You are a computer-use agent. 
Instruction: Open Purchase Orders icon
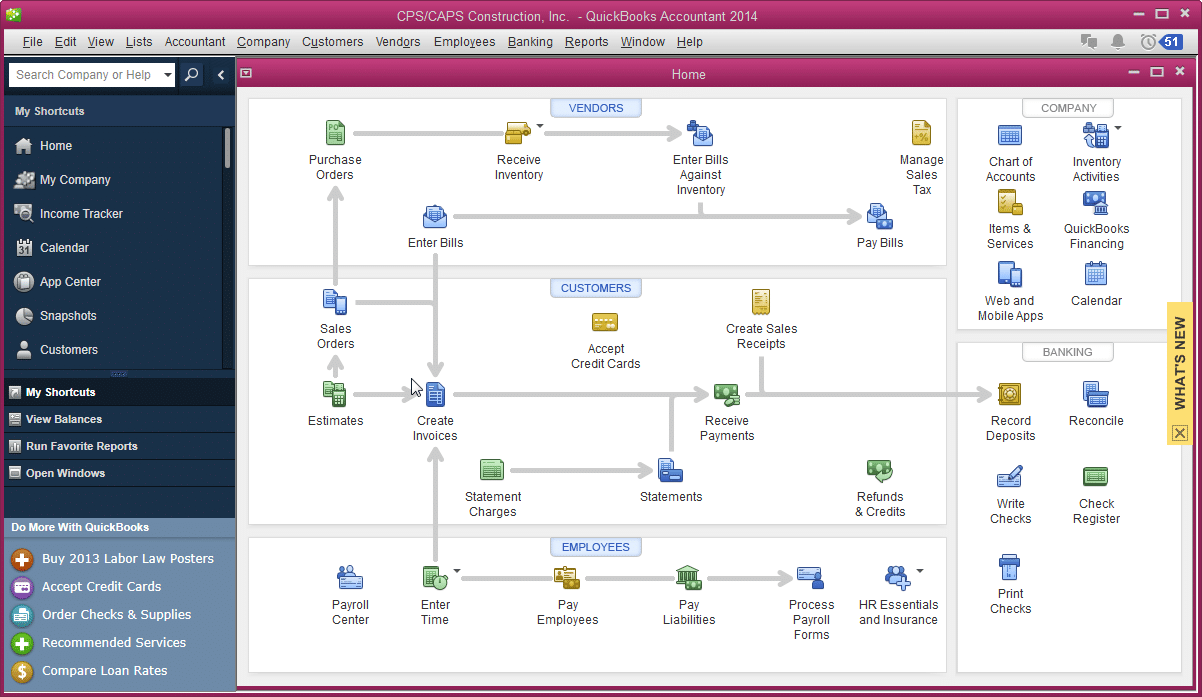pos(335,133)
